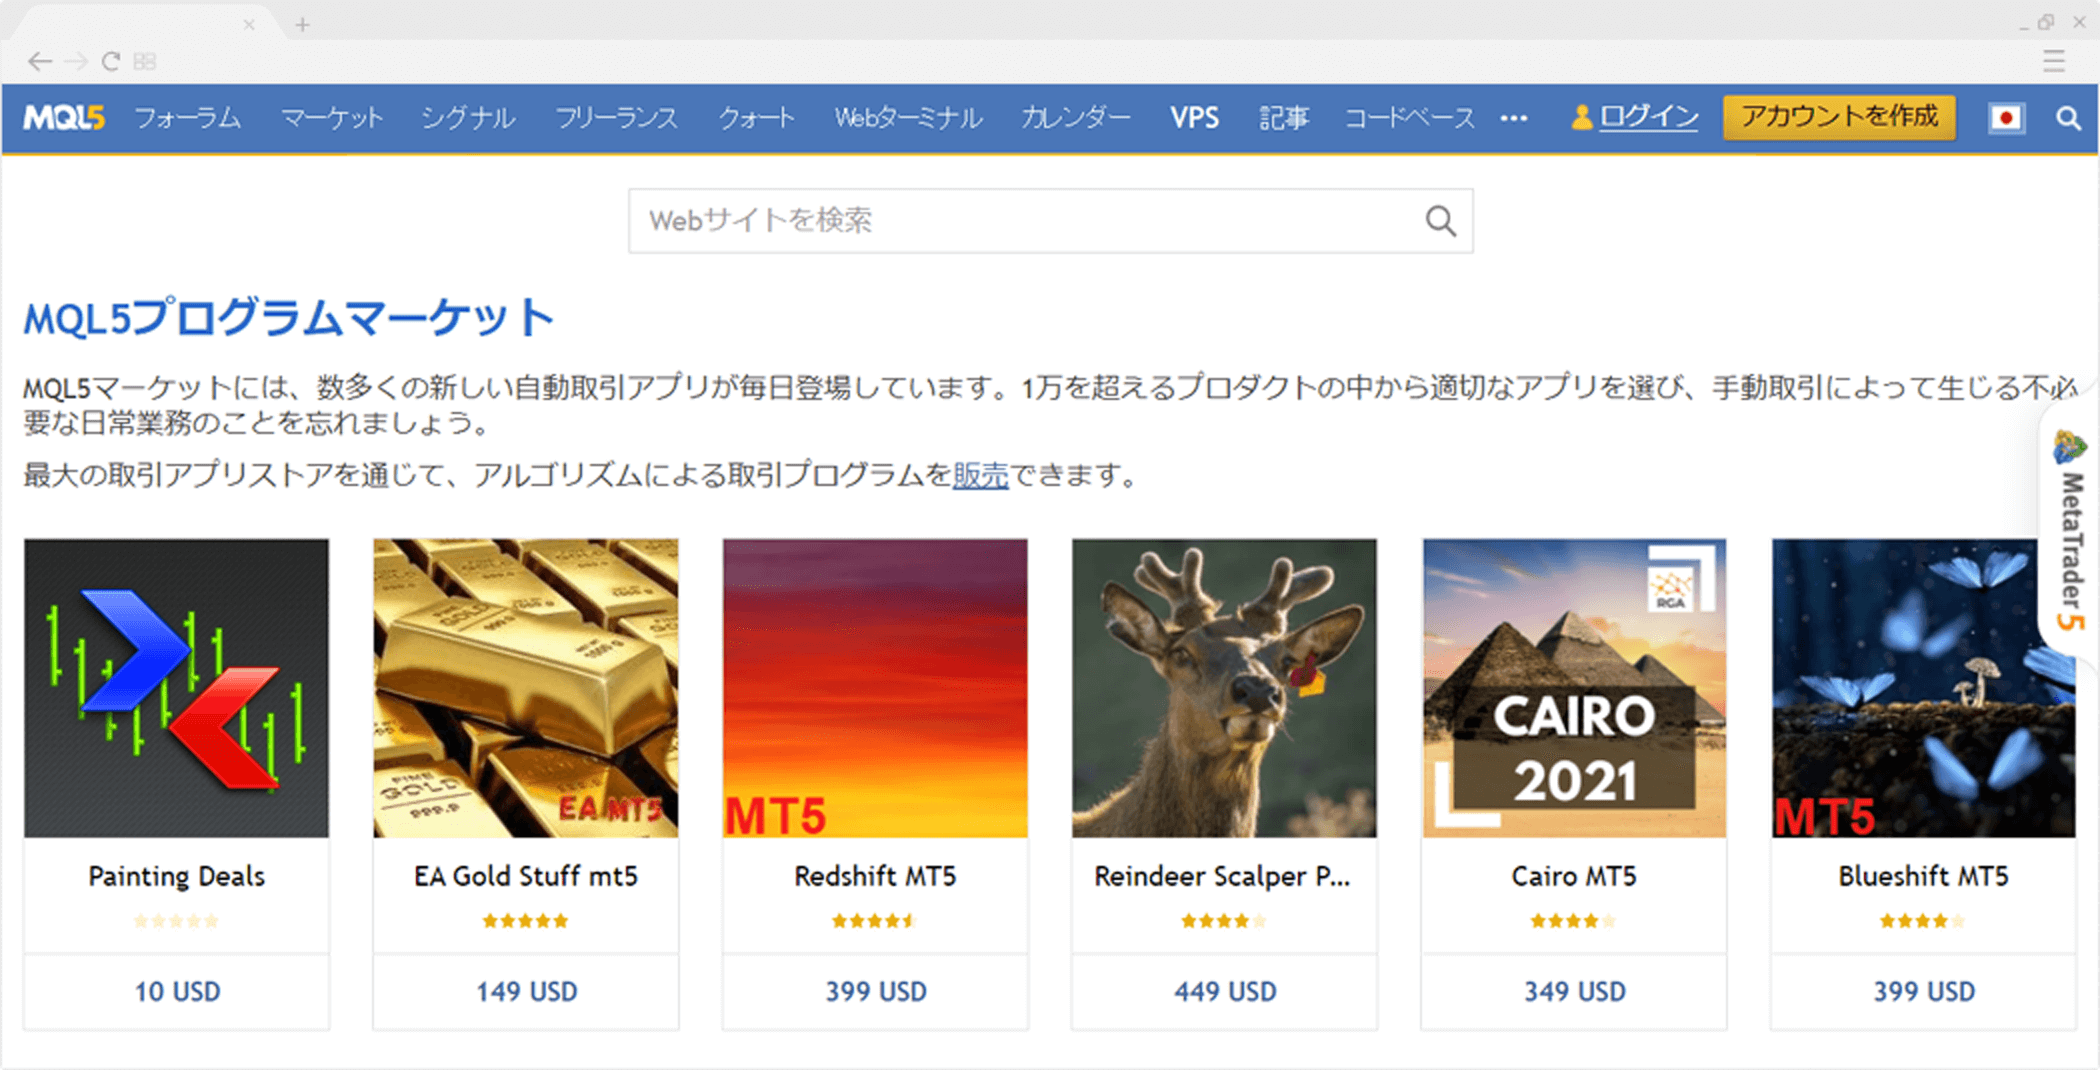Click the 10 USD price for Painting Deals
Image resolution: width=2100 pixels, height=1070 pixels.
[177, 992]
